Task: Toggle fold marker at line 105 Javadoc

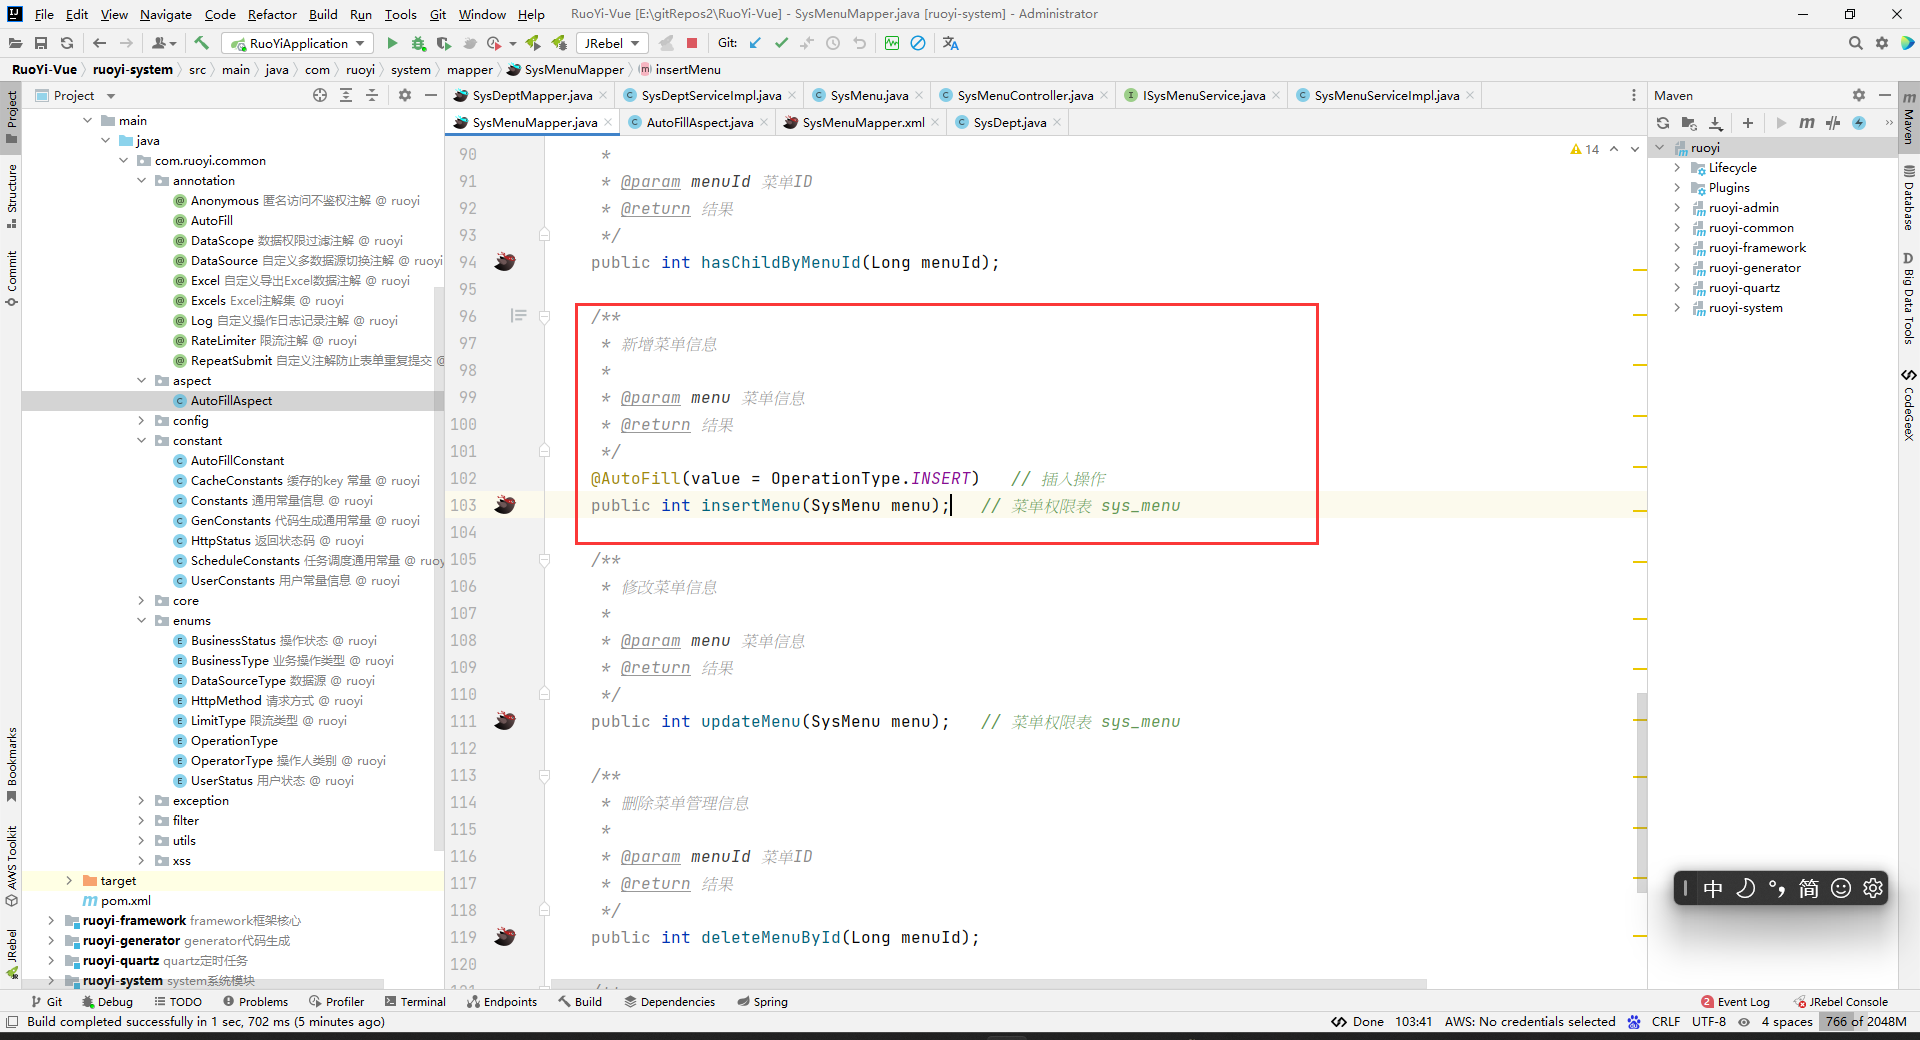Action: pyautogui.click(x=545, y=560)
